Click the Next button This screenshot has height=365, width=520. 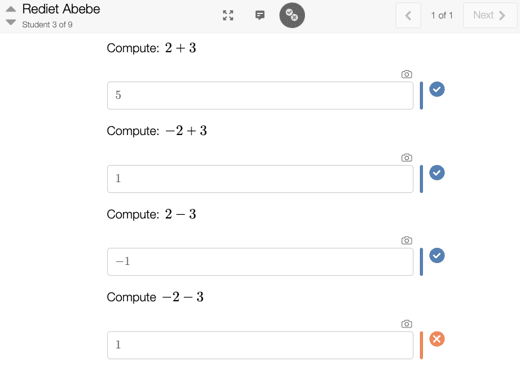[489, 15]
